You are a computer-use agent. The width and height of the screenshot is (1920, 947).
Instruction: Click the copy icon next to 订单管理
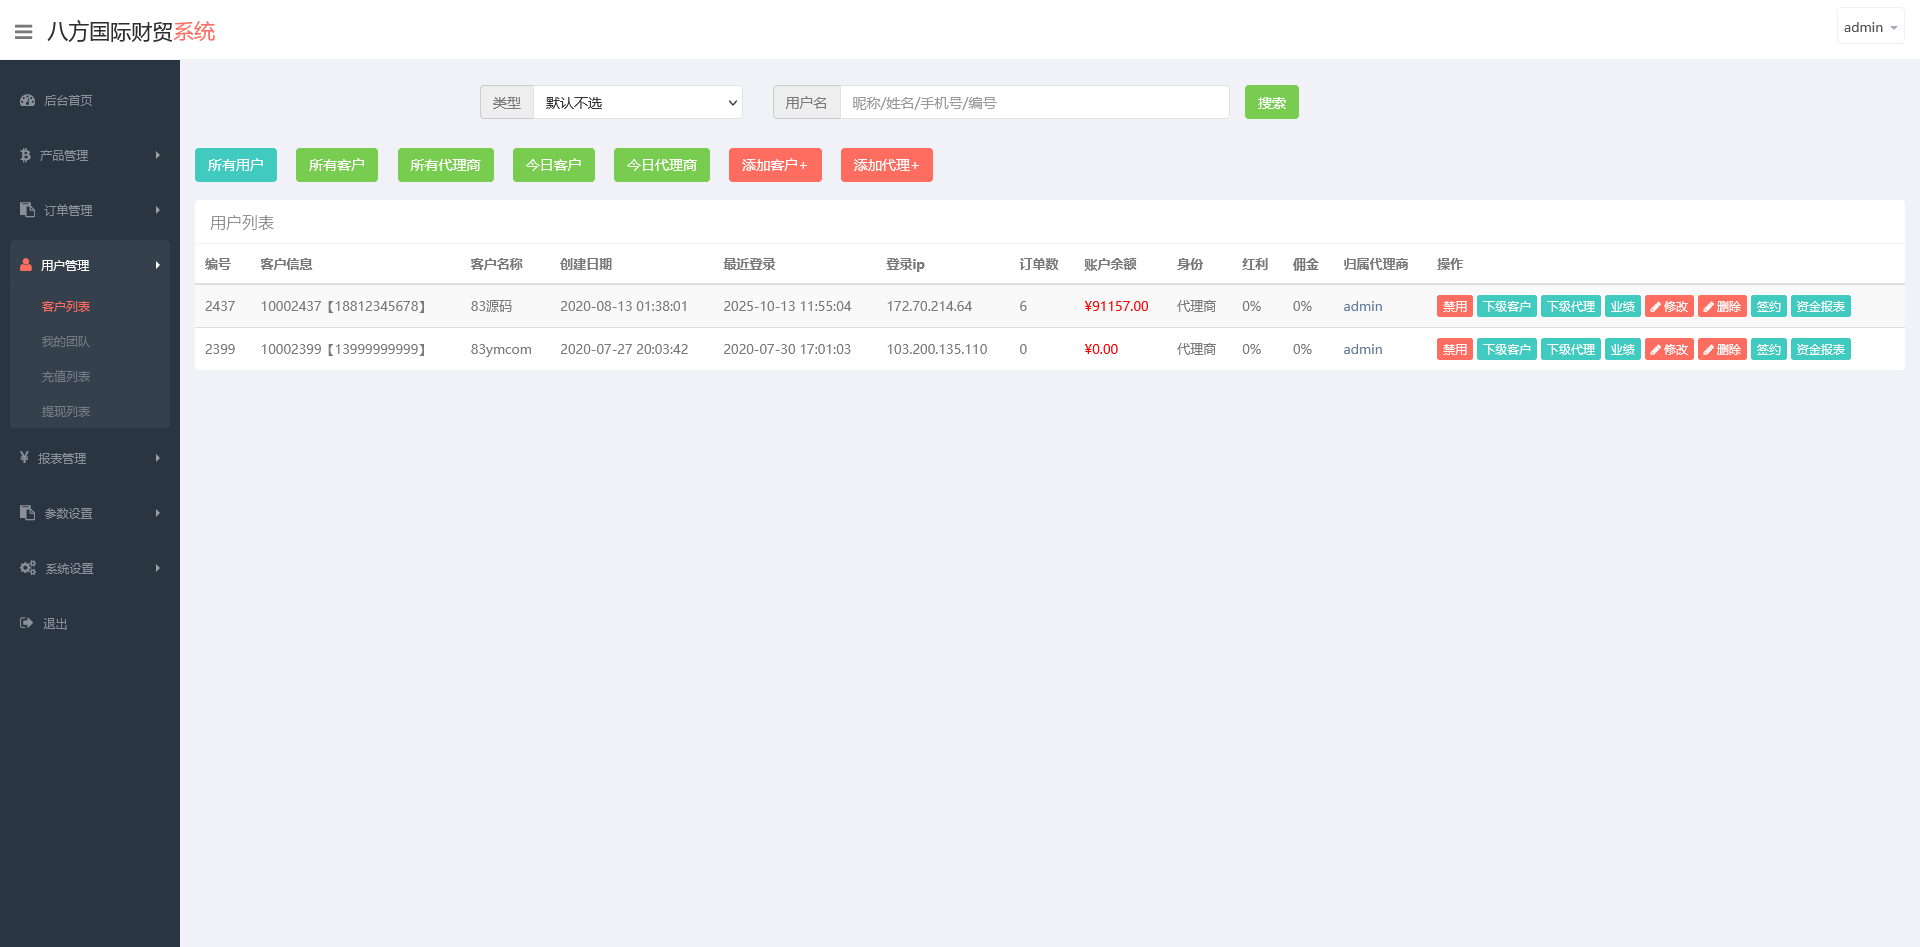click(x=27, y=210)
